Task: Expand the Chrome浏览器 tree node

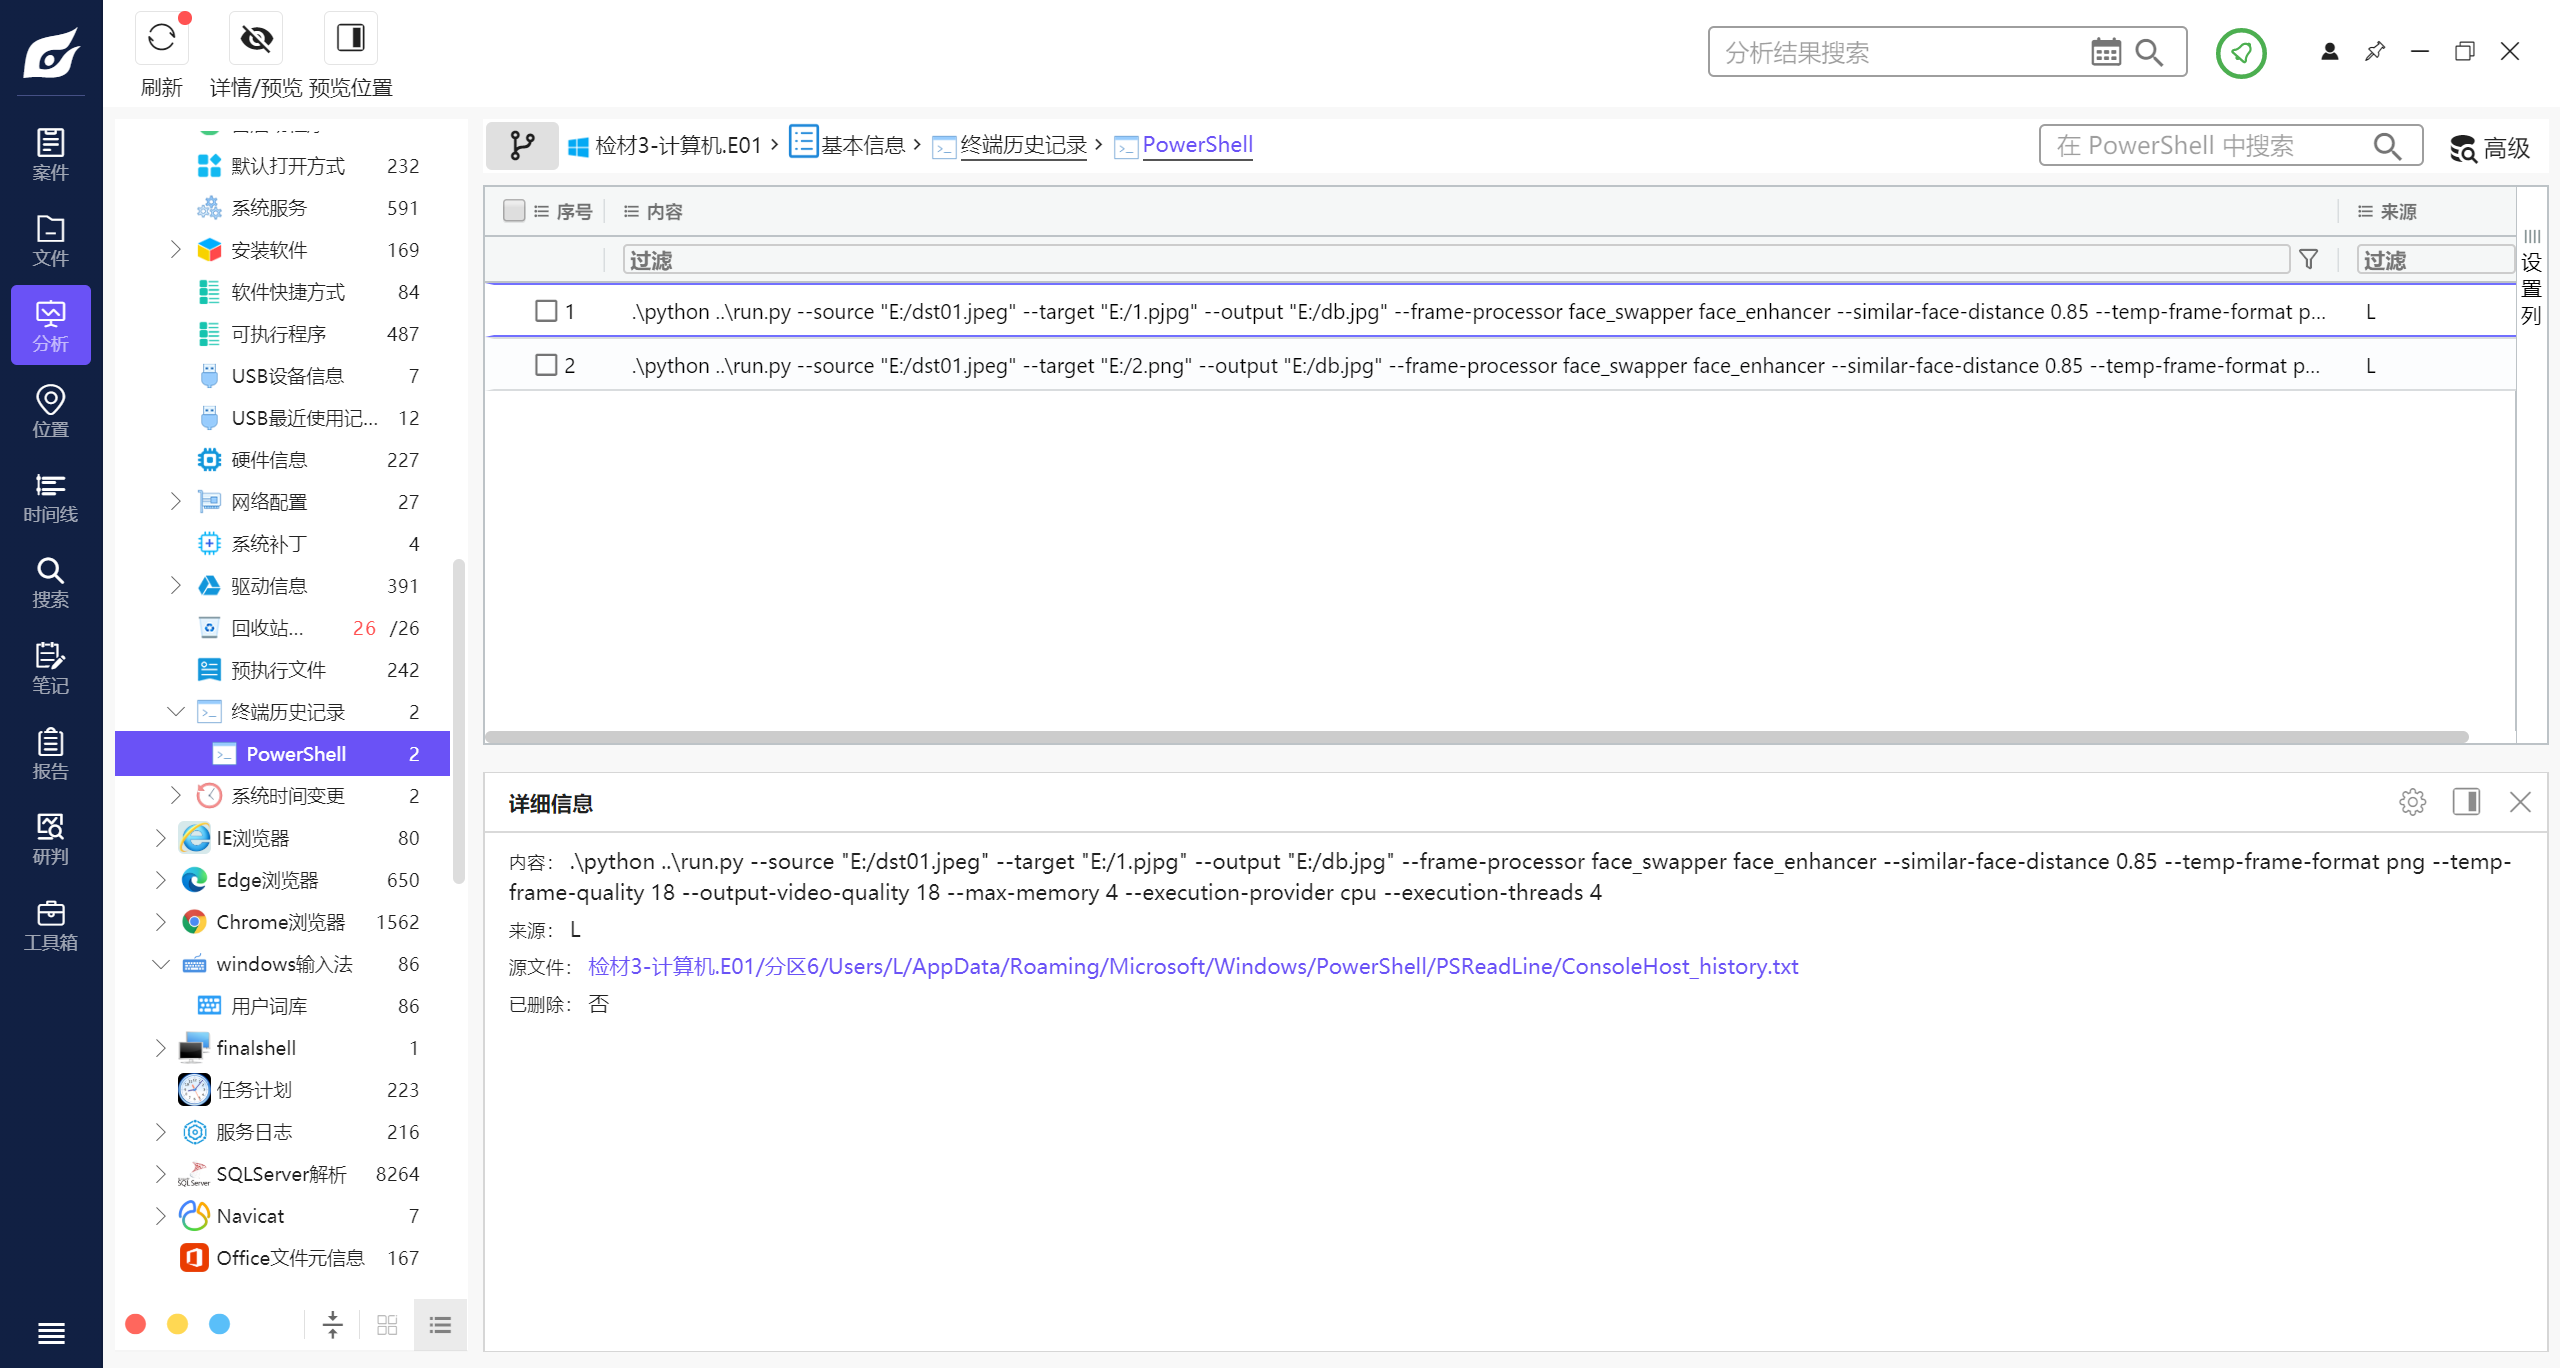Action: pyautogui.click(x=160, y=922)
